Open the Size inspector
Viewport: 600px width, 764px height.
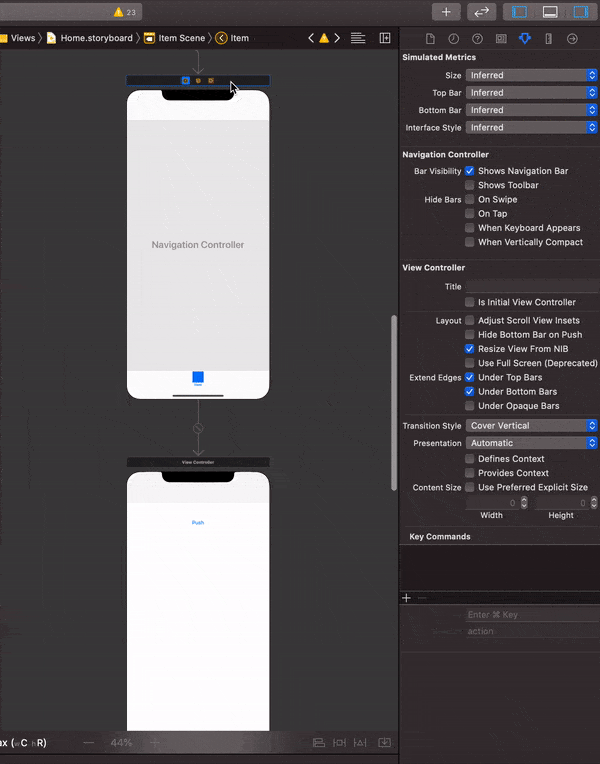[x=548, y=38]
